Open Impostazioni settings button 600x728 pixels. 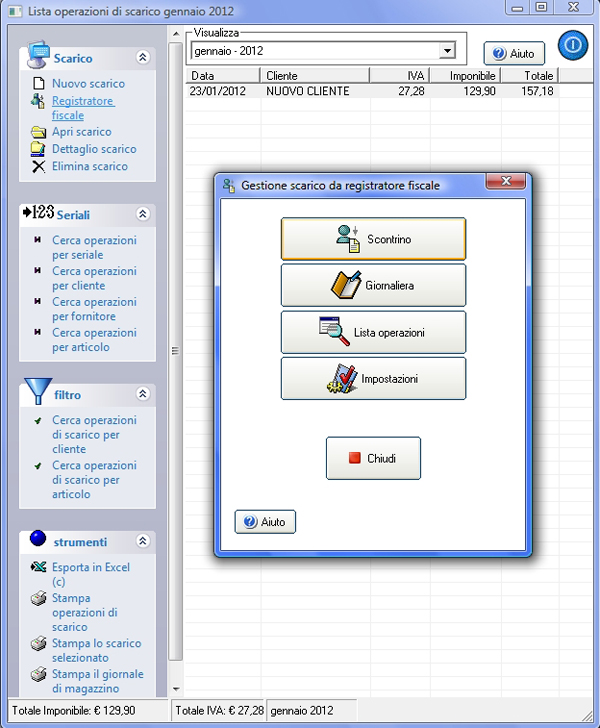(x=373, y=379)
